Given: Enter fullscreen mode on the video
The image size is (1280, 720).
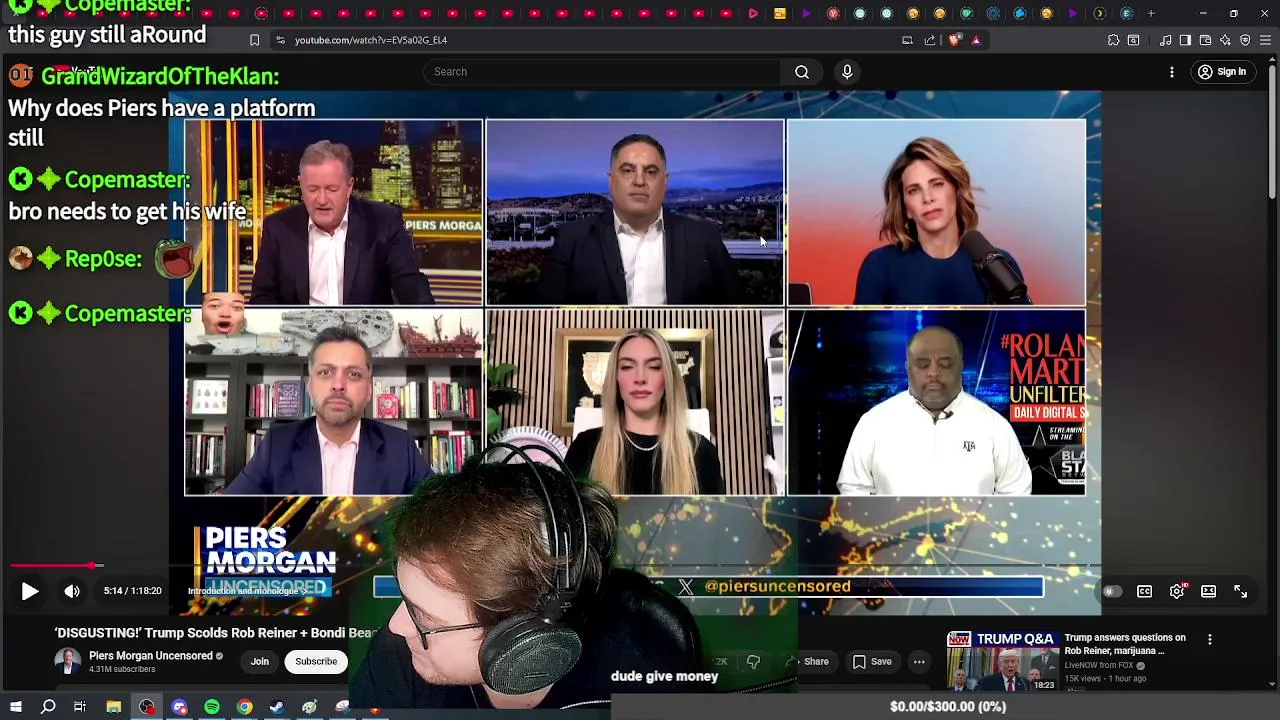Looking at the screenshot, I should click(x=1241, y=591).
